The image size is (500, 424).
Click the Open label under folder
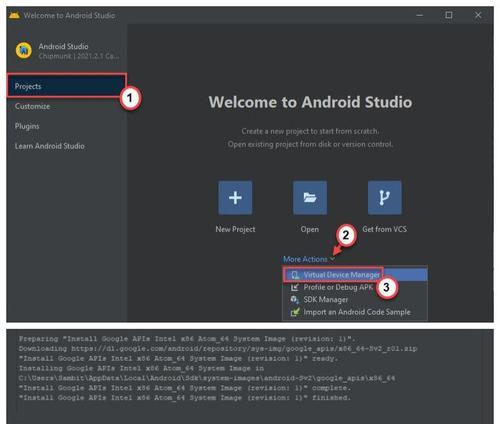click(x=310, y=229)
